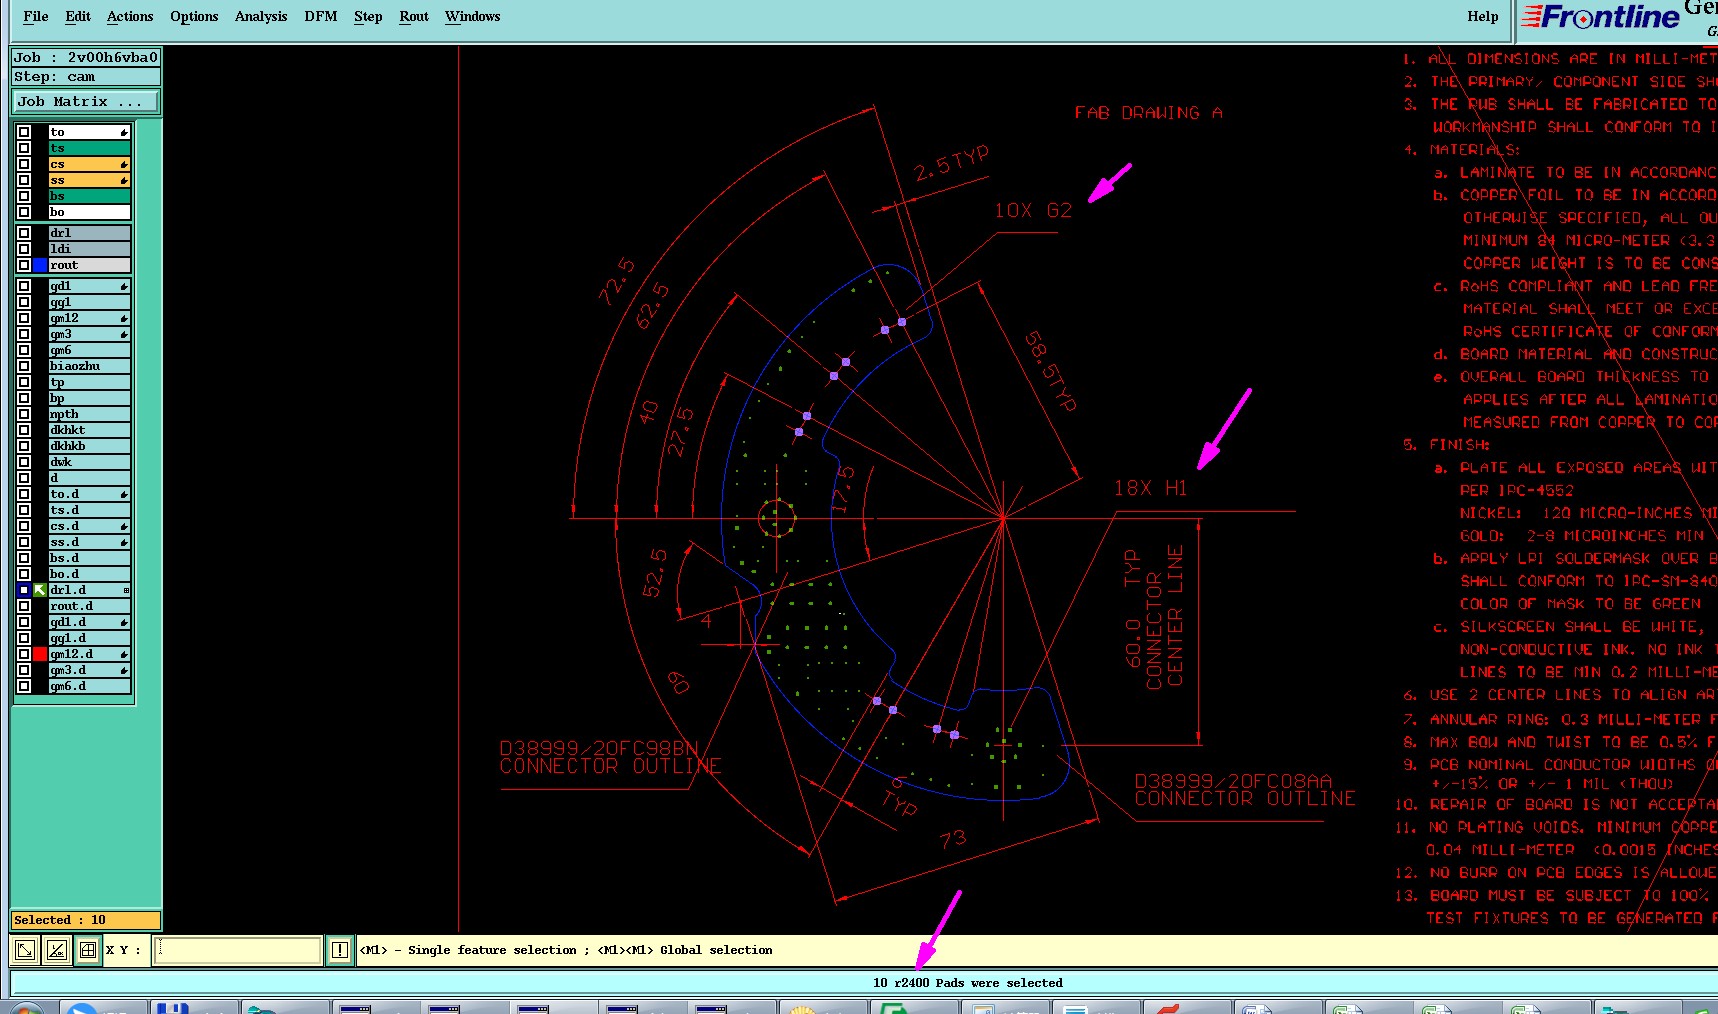Click the edit marker icon on 'gm12' layer
This screenshot has height=1014, width=1718.
tap(124, 318)
